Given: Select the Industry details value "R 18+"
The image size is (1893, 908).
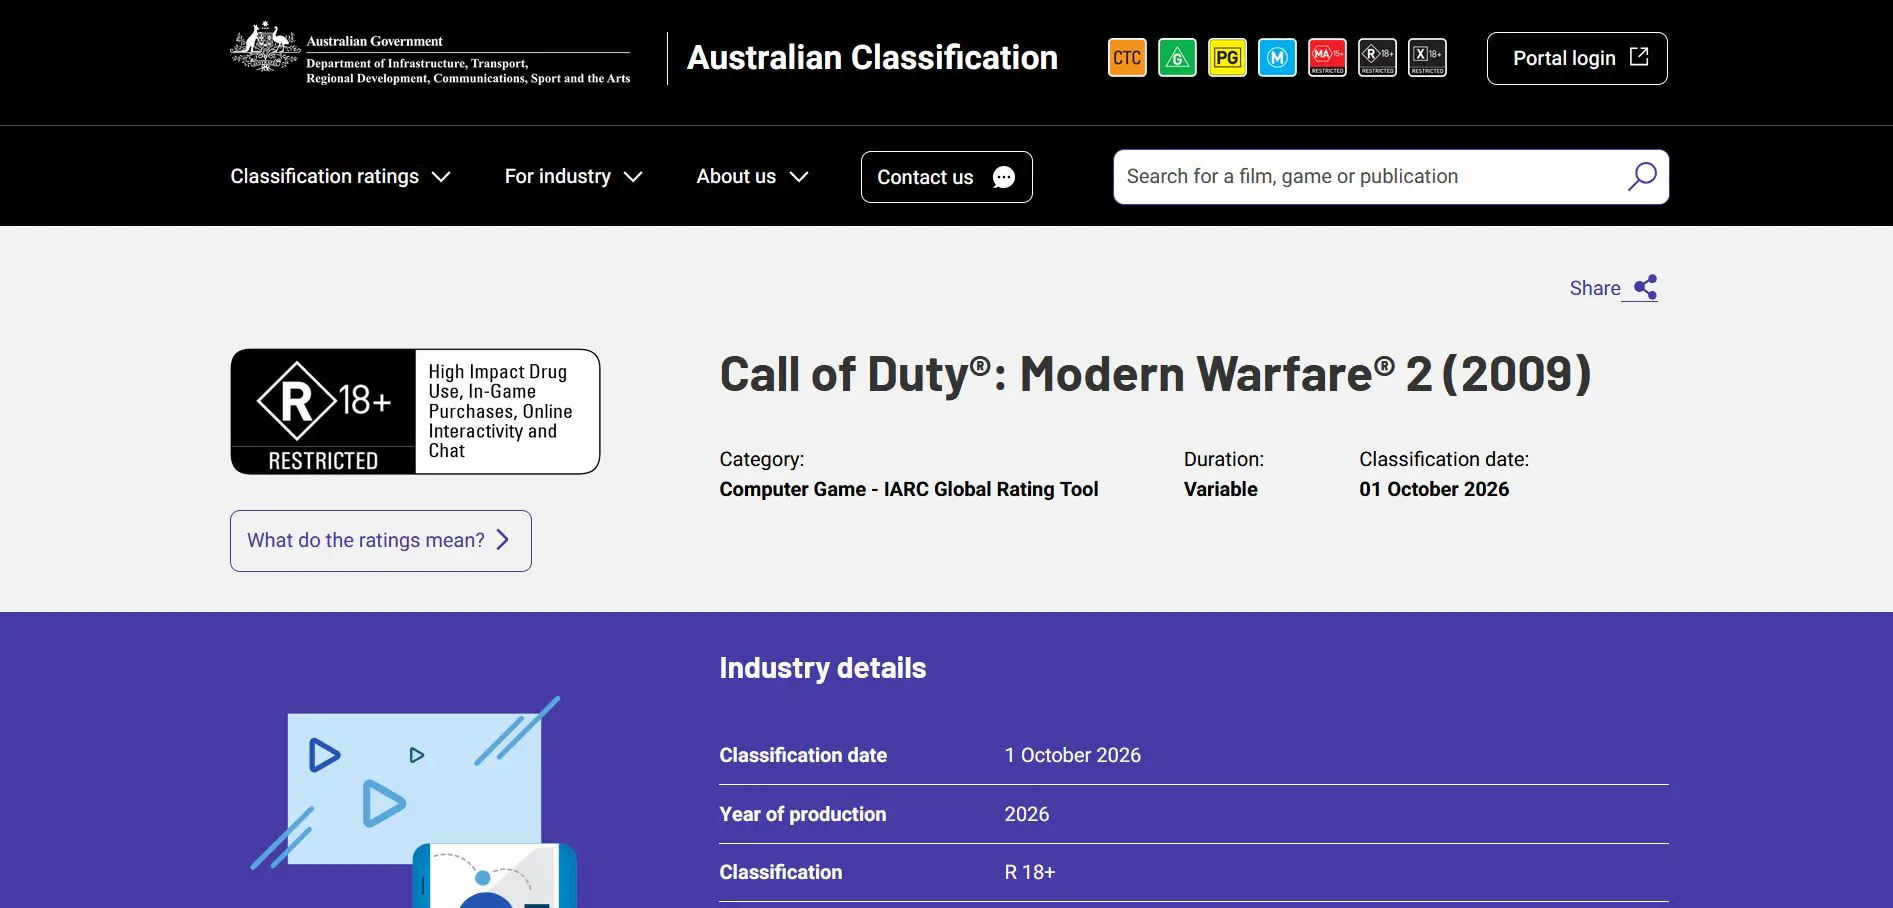Looking at the screenshot, I should coord(1030,872).
